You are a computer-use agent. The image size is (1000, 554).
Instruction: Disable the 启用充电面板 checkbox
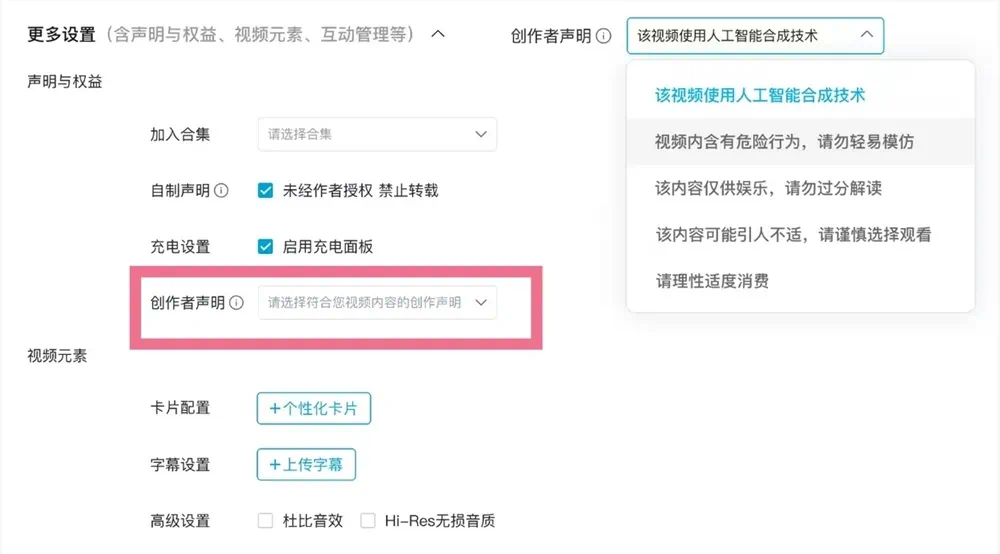click(266, 246)
